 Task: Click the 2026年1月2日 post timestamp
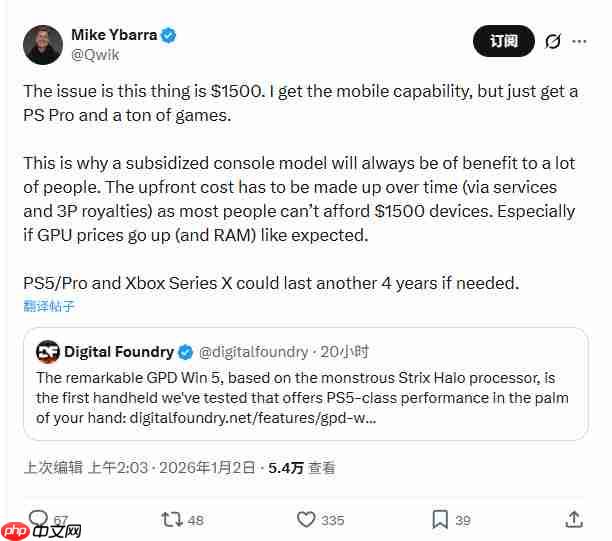207,467
